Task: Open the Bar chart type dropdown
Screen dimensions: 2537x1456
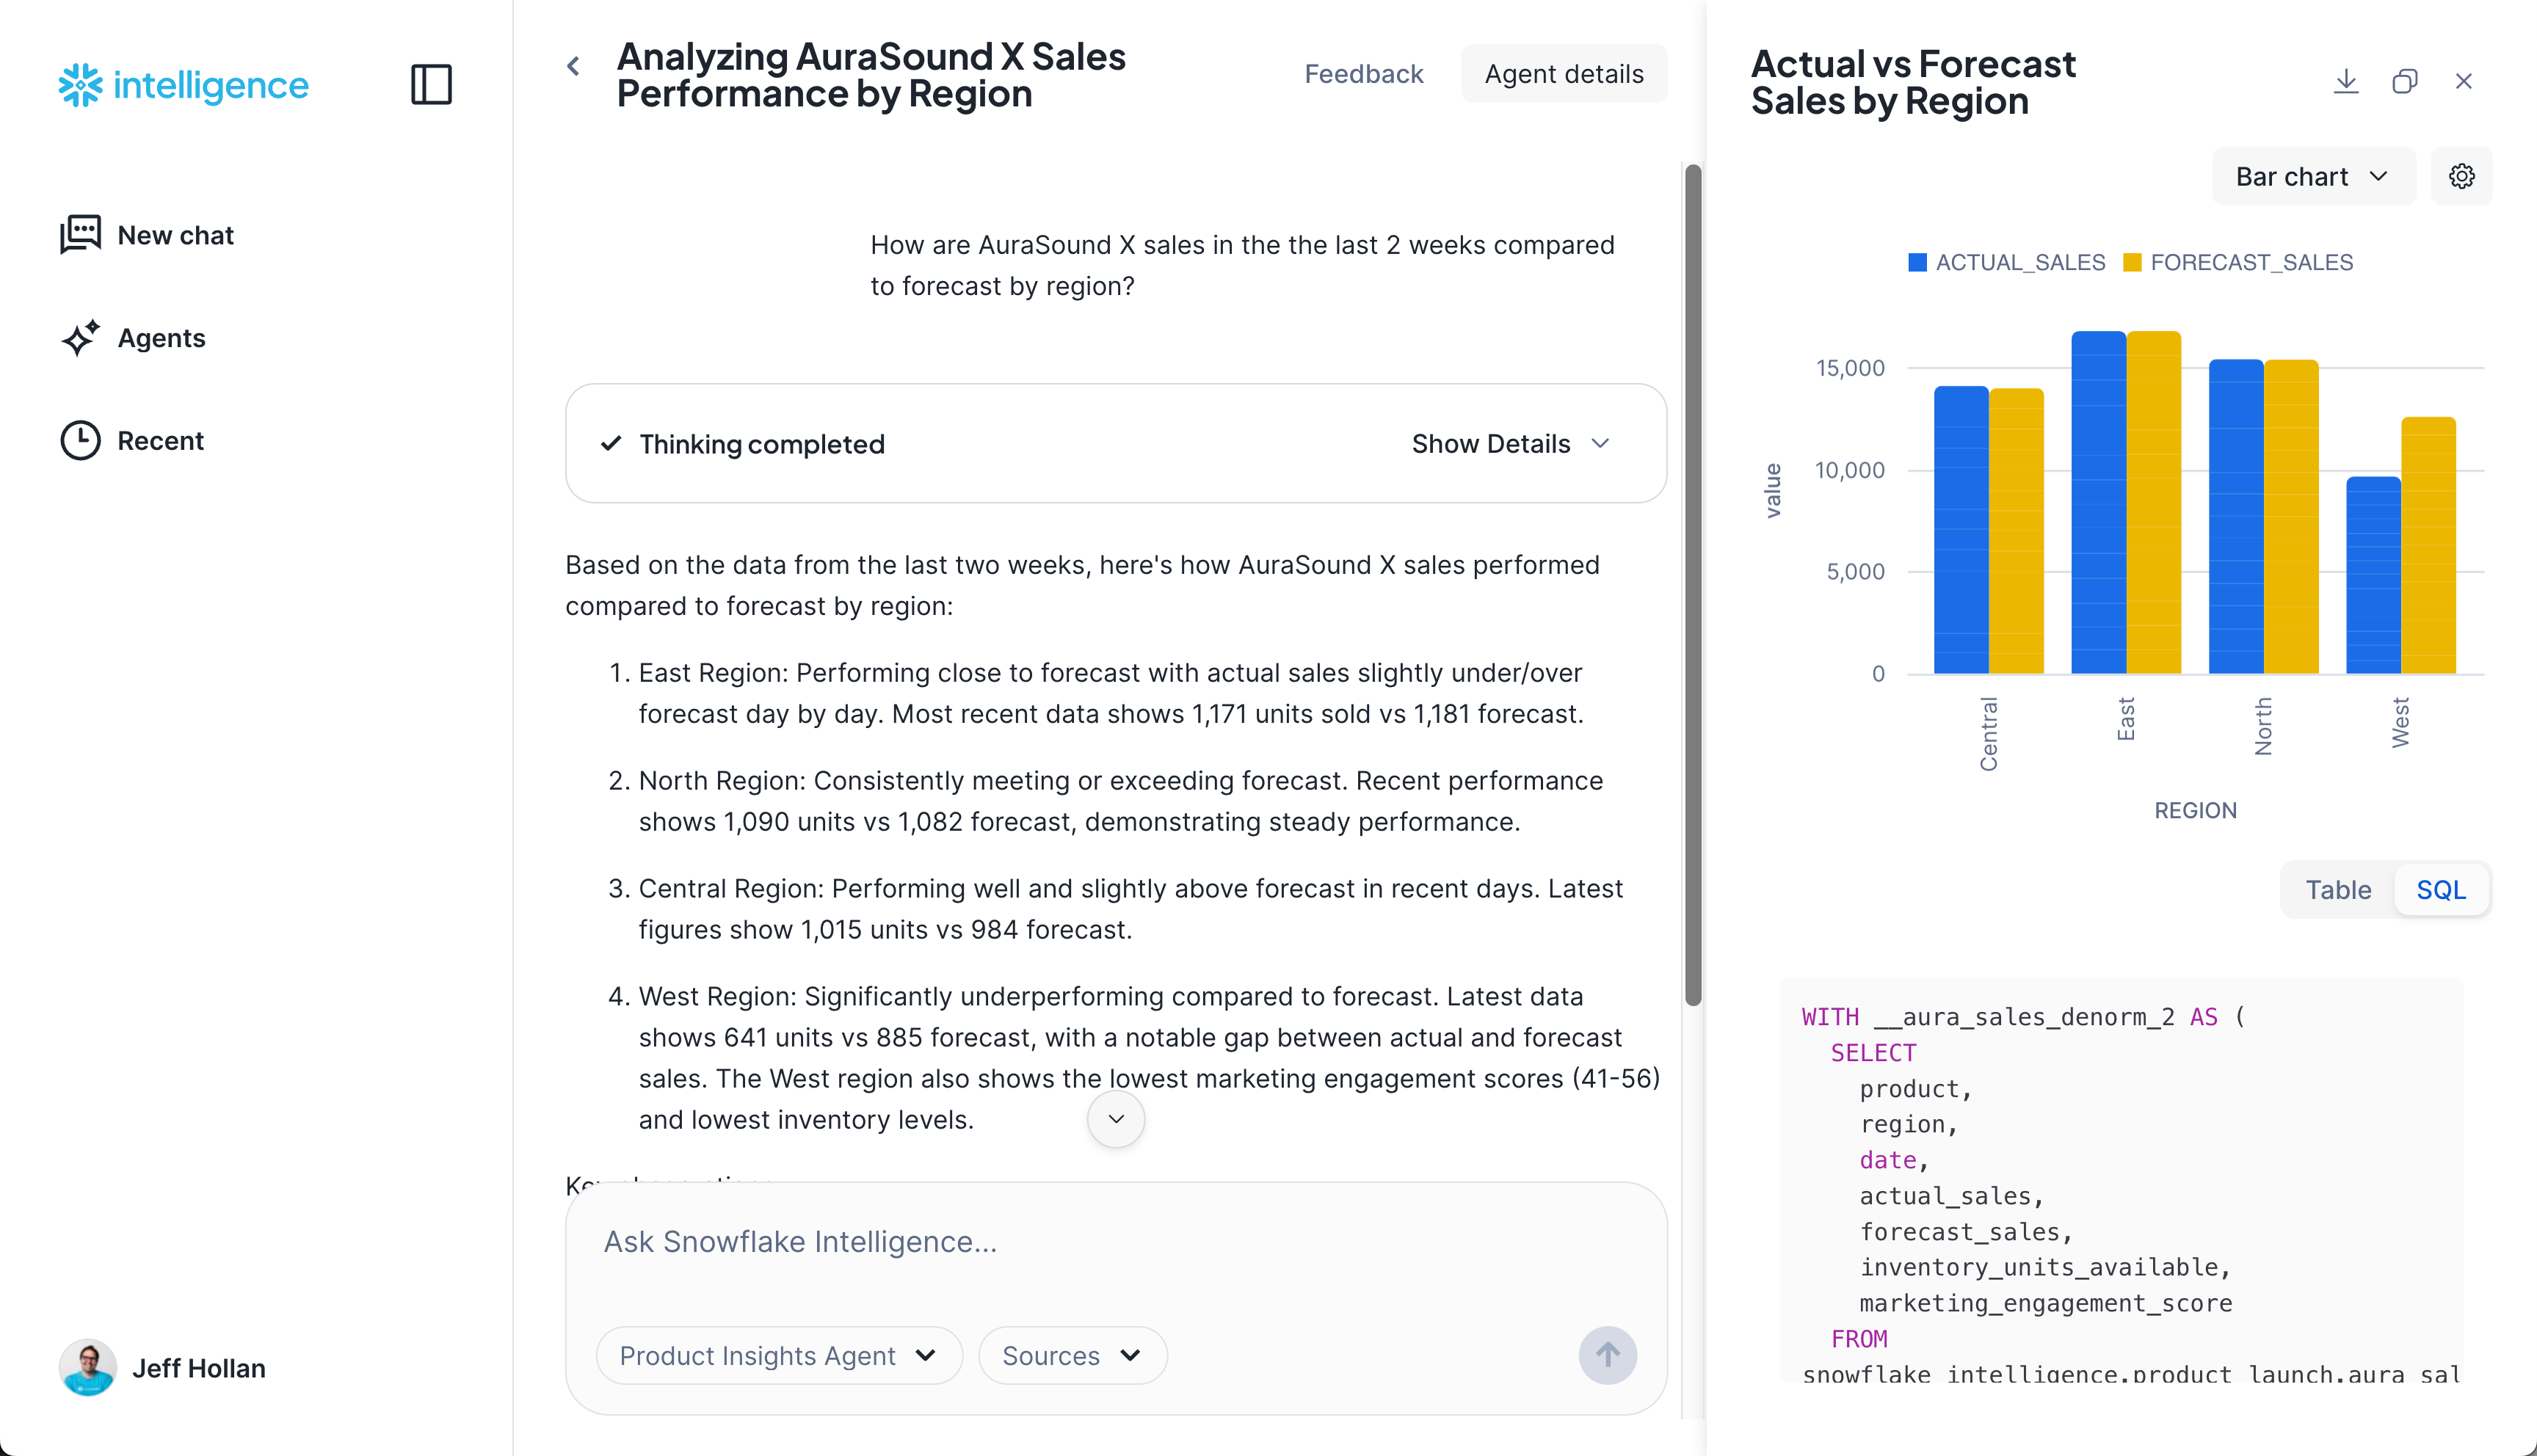Action: pos(2312,176)
